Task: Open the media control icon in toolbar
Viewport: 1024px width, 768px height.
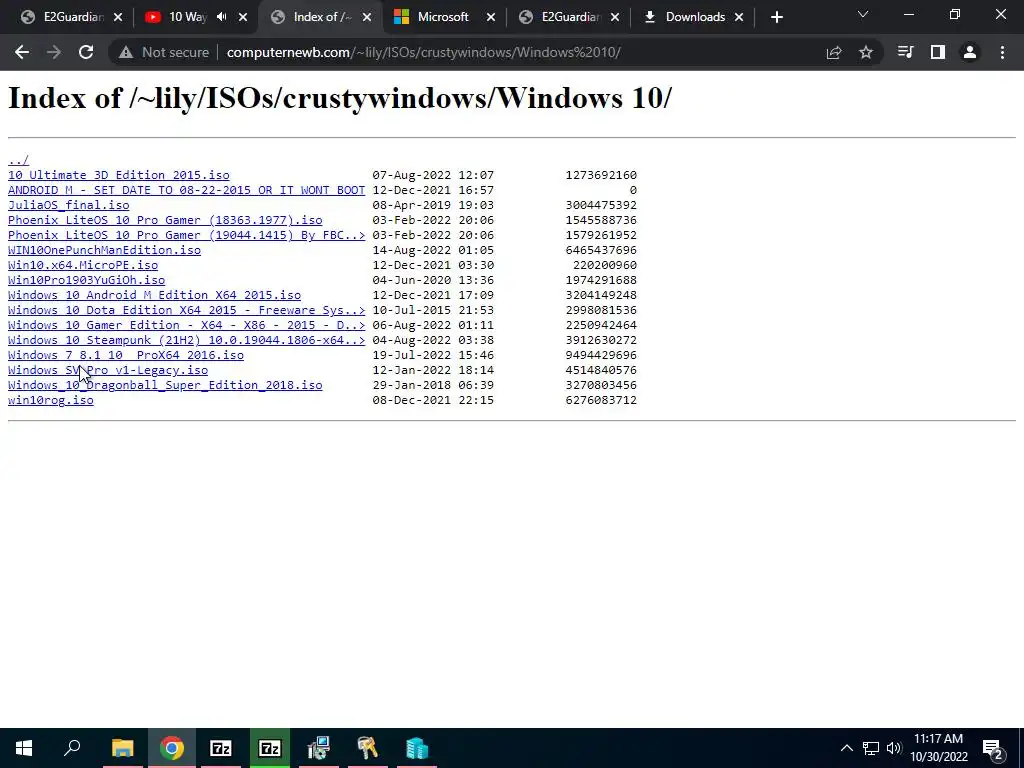Action: pos(905,52)
